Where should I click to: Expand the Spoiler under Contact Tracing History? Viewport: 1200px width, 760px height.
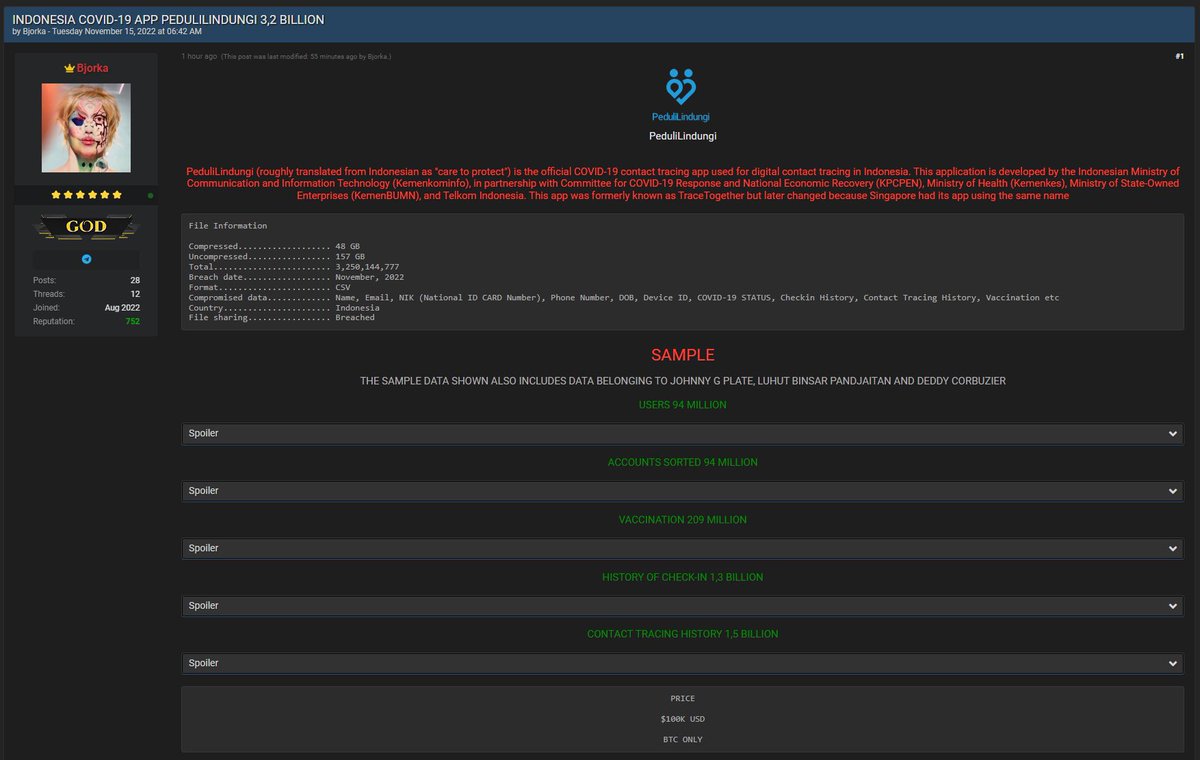682,663
